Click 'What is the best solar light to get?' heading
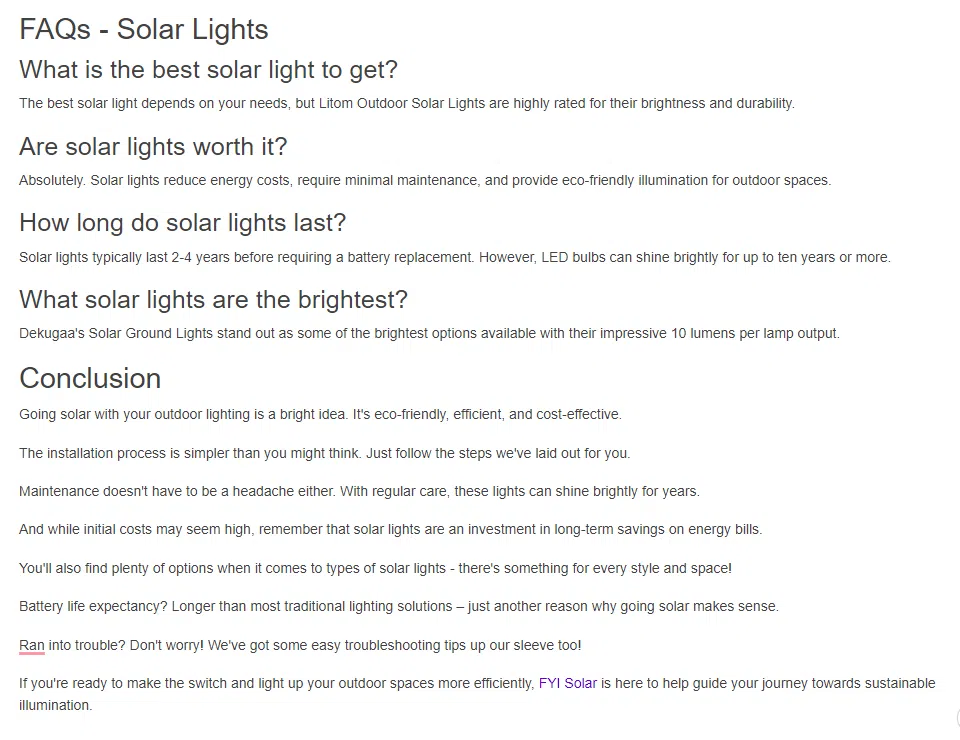 click(x=208, y=70)
